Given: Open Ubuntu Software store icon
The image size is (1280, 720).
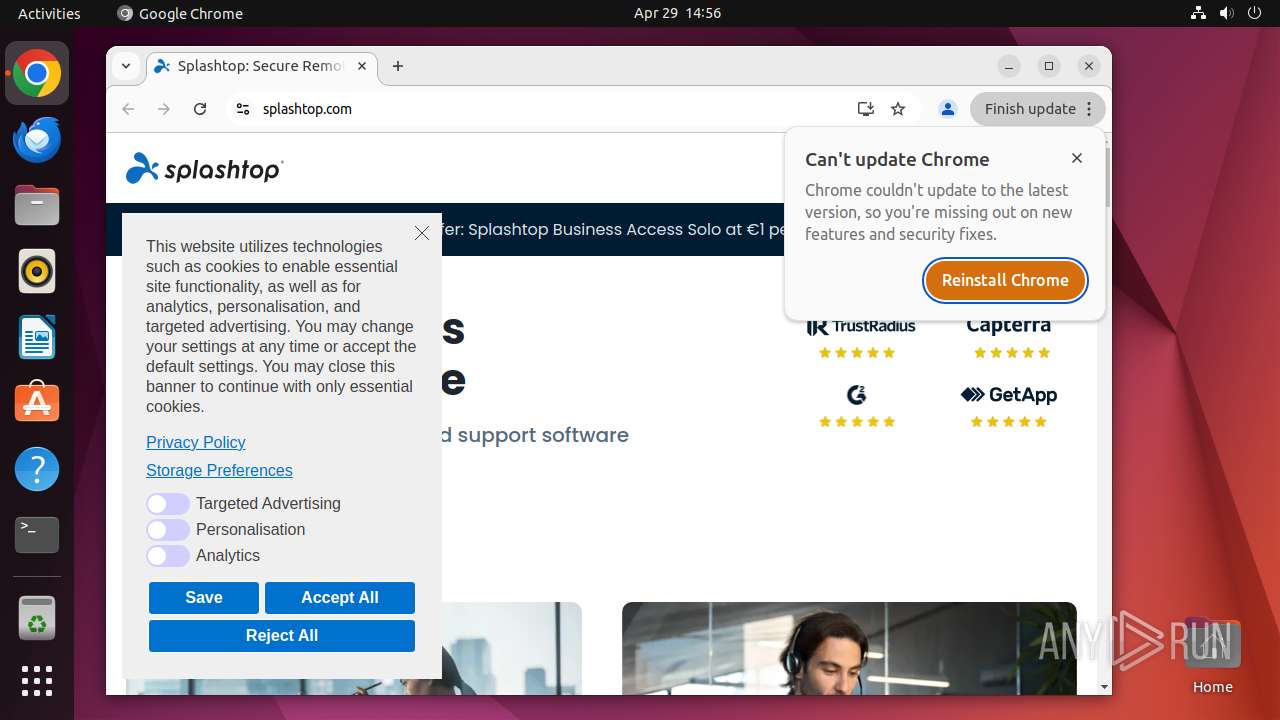Looking at the screenshot, I should pos(37,403).
